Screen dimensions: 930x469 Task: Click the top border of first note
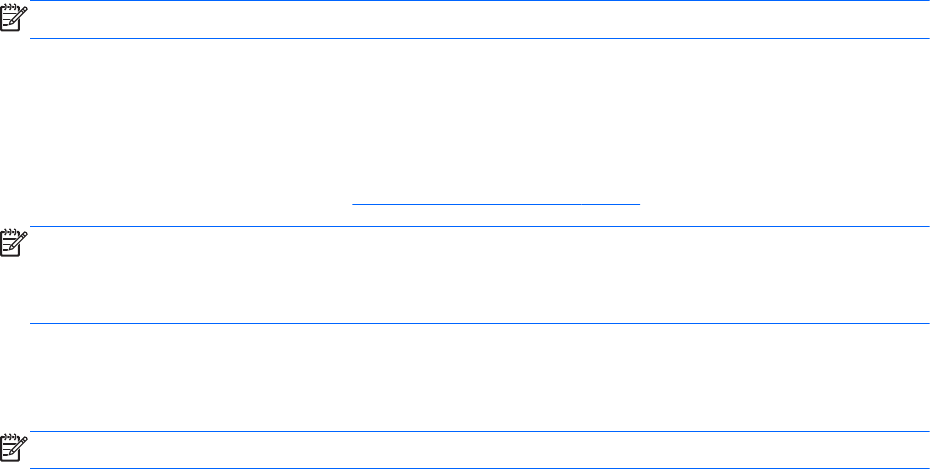click(x=480, y=1)
